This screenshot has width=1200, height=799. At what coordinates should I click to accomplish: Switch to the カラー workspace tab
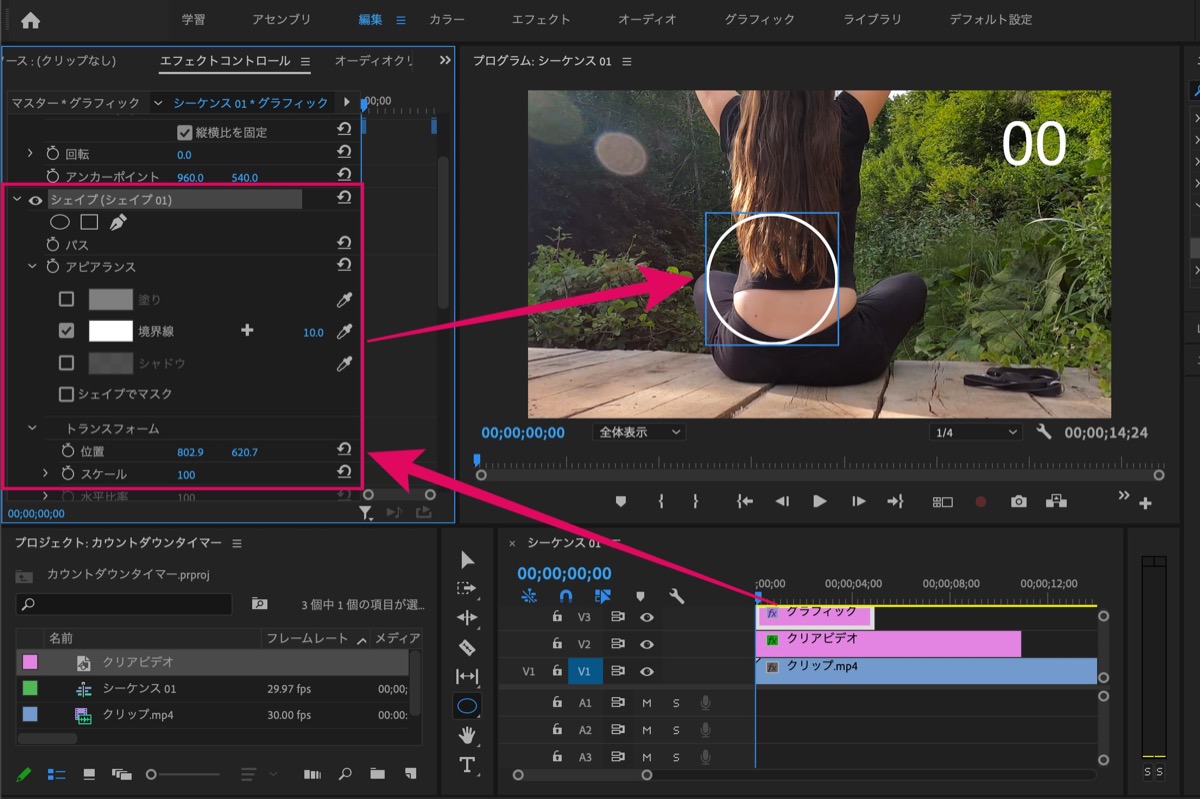[x=446, y=19]
